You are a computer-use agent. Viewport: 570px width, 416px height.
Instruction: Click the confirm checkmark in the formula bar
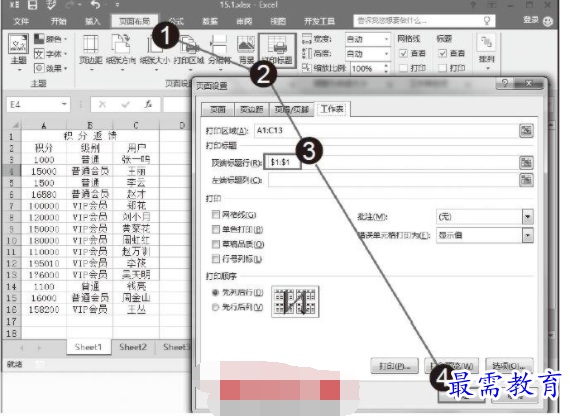point(126,105)
